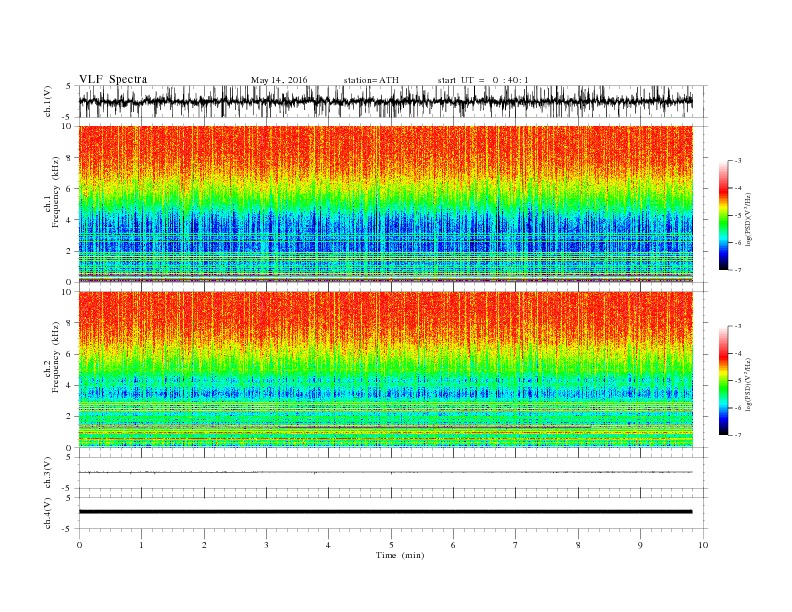Click inside the ch.2 frequency spectrogram
The width and height of the screenshot is (792, 612).
coord(386,370)
